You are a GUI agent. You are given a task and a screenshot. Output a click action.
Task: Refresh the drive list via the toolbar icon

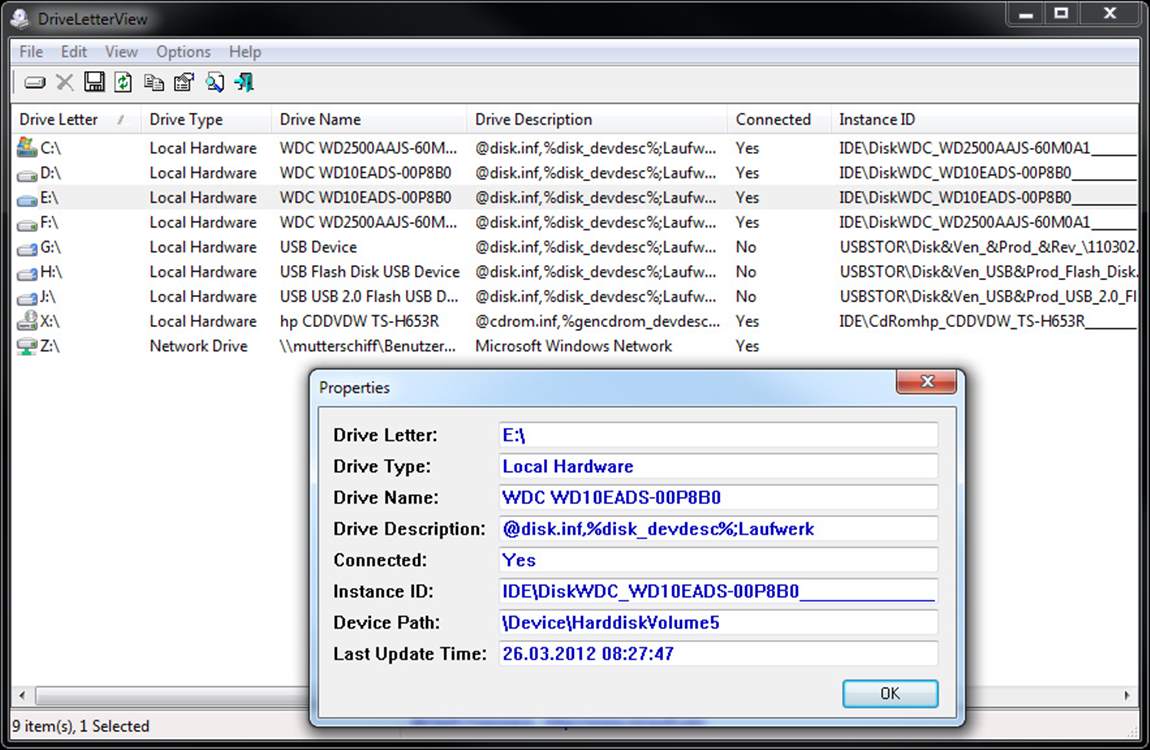coord(123,82)
